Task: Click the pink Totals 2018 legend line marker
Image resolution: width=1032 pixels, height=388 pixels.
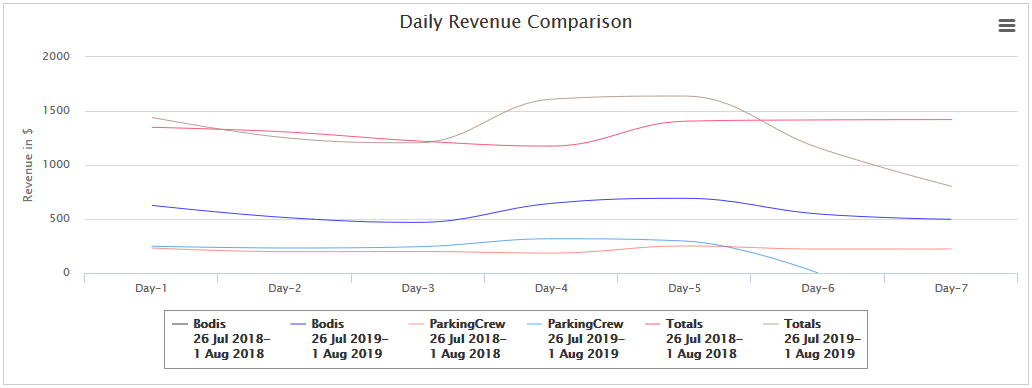Action: click(653, 324)
